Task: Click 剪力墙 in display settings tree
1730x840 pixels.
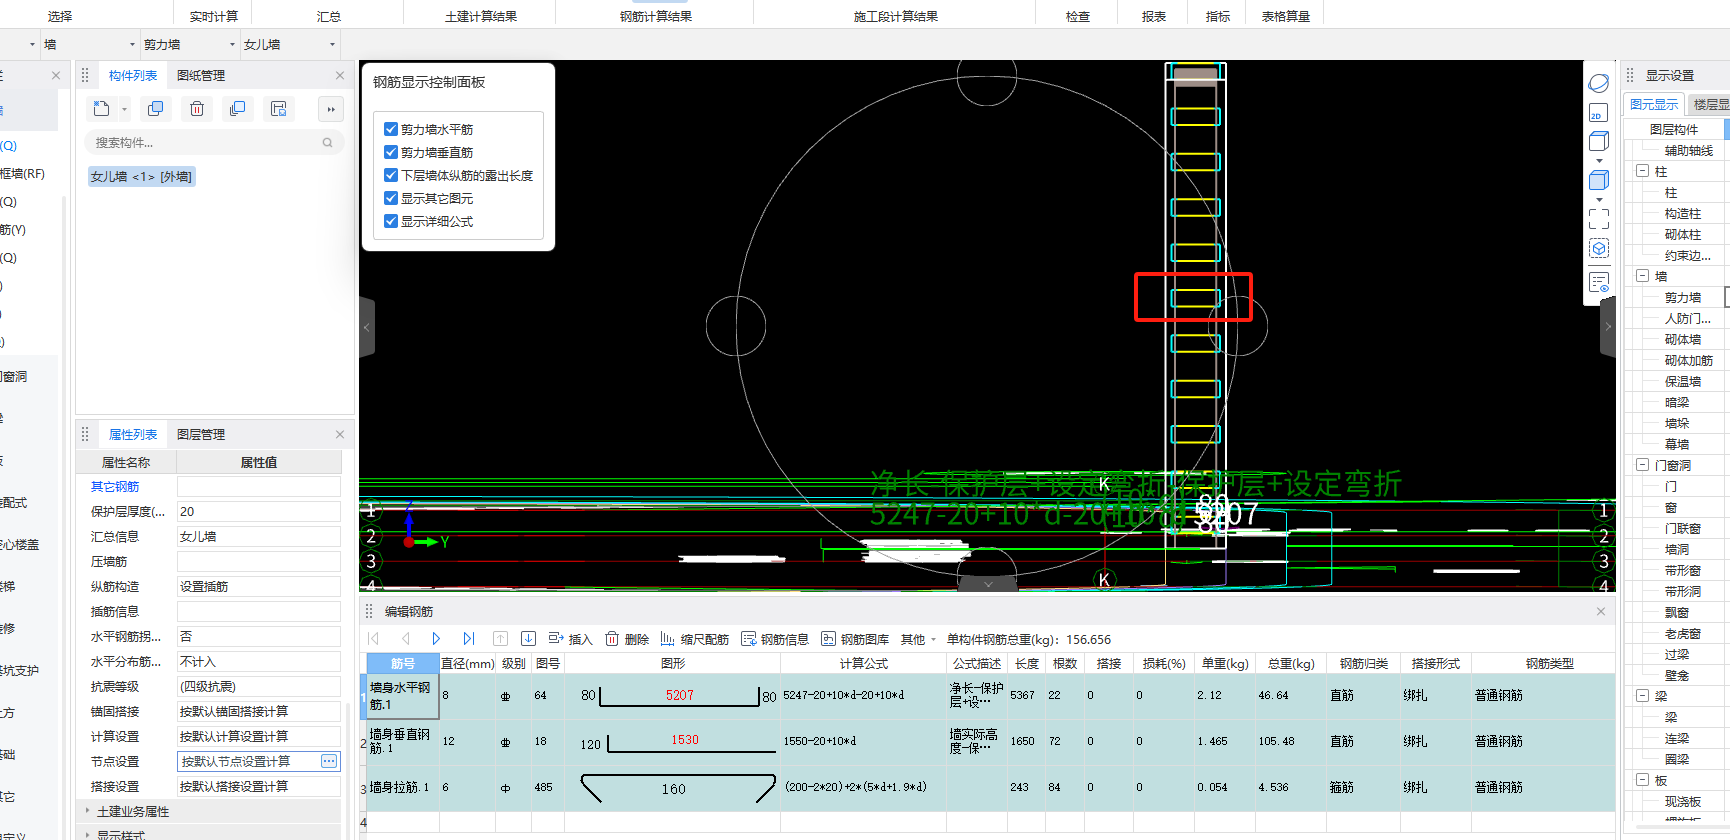Action: pos(1682,297)
